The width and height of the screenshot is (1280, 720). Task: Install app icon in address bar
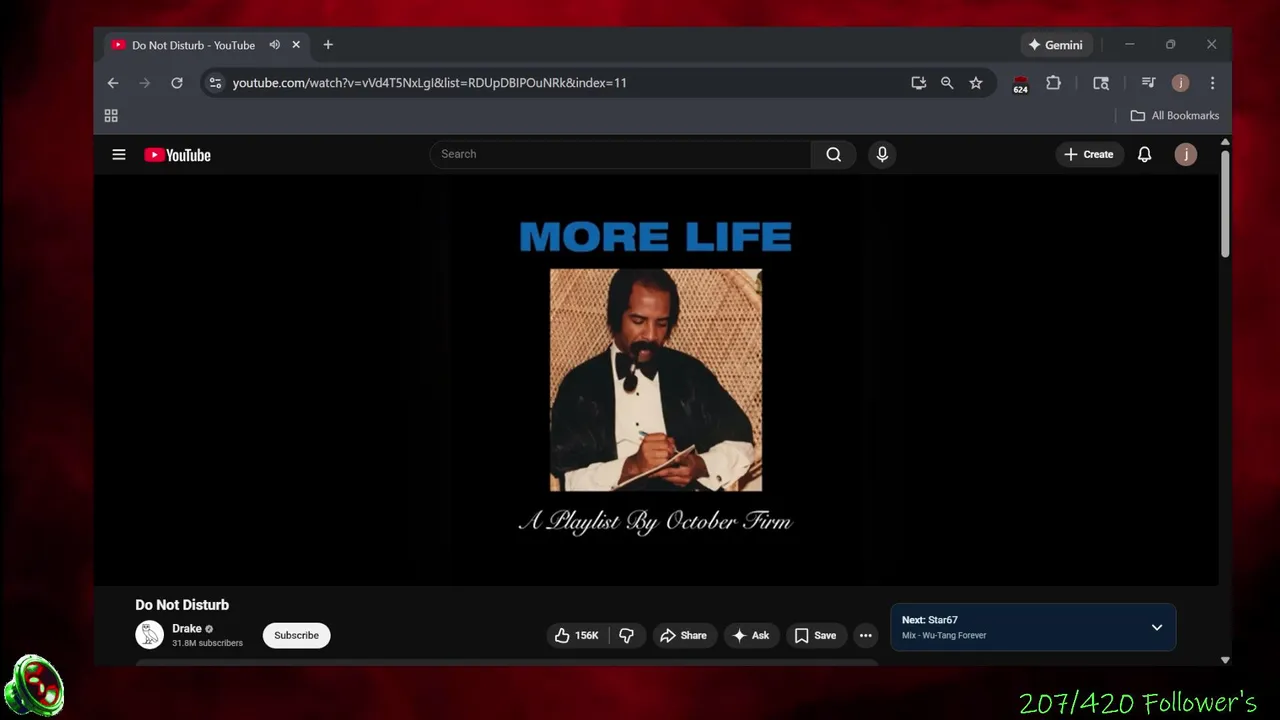click(918, 83)
